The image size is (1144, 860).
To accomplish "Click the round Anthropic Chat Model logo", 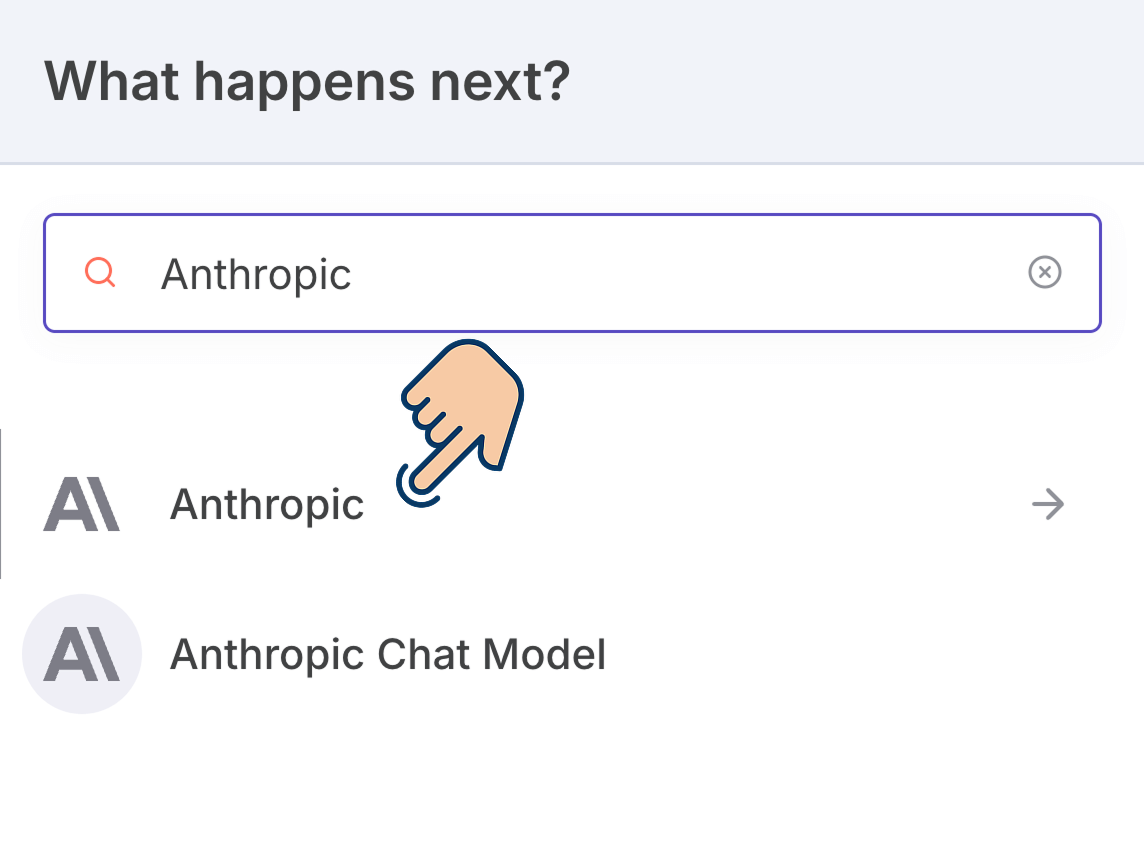I will click(x=81, y=654).
